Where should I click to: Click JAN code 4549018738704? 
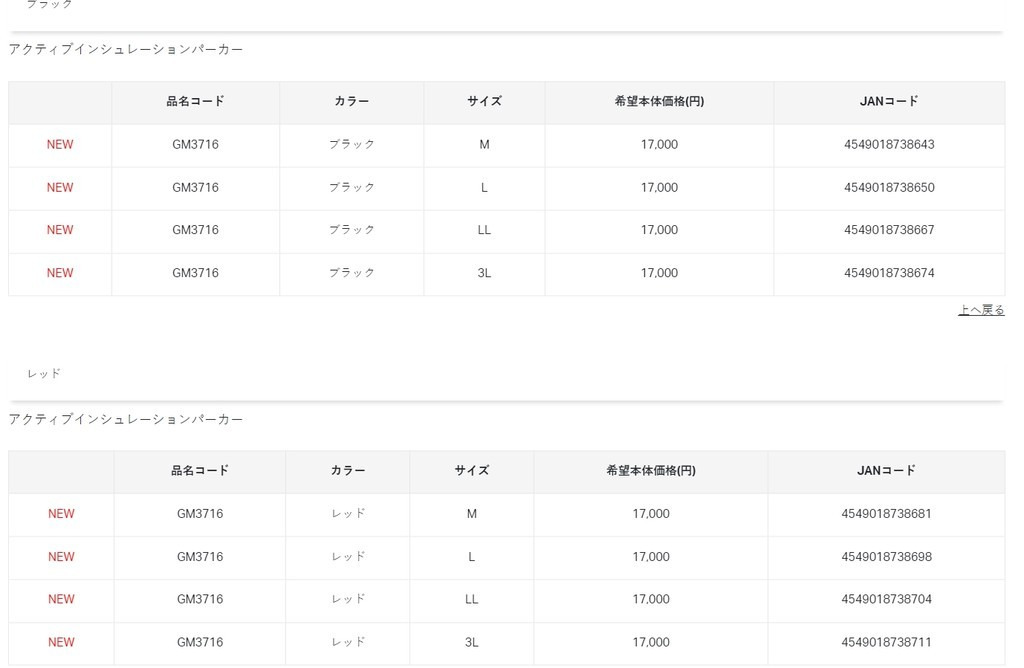pos(886,600)
